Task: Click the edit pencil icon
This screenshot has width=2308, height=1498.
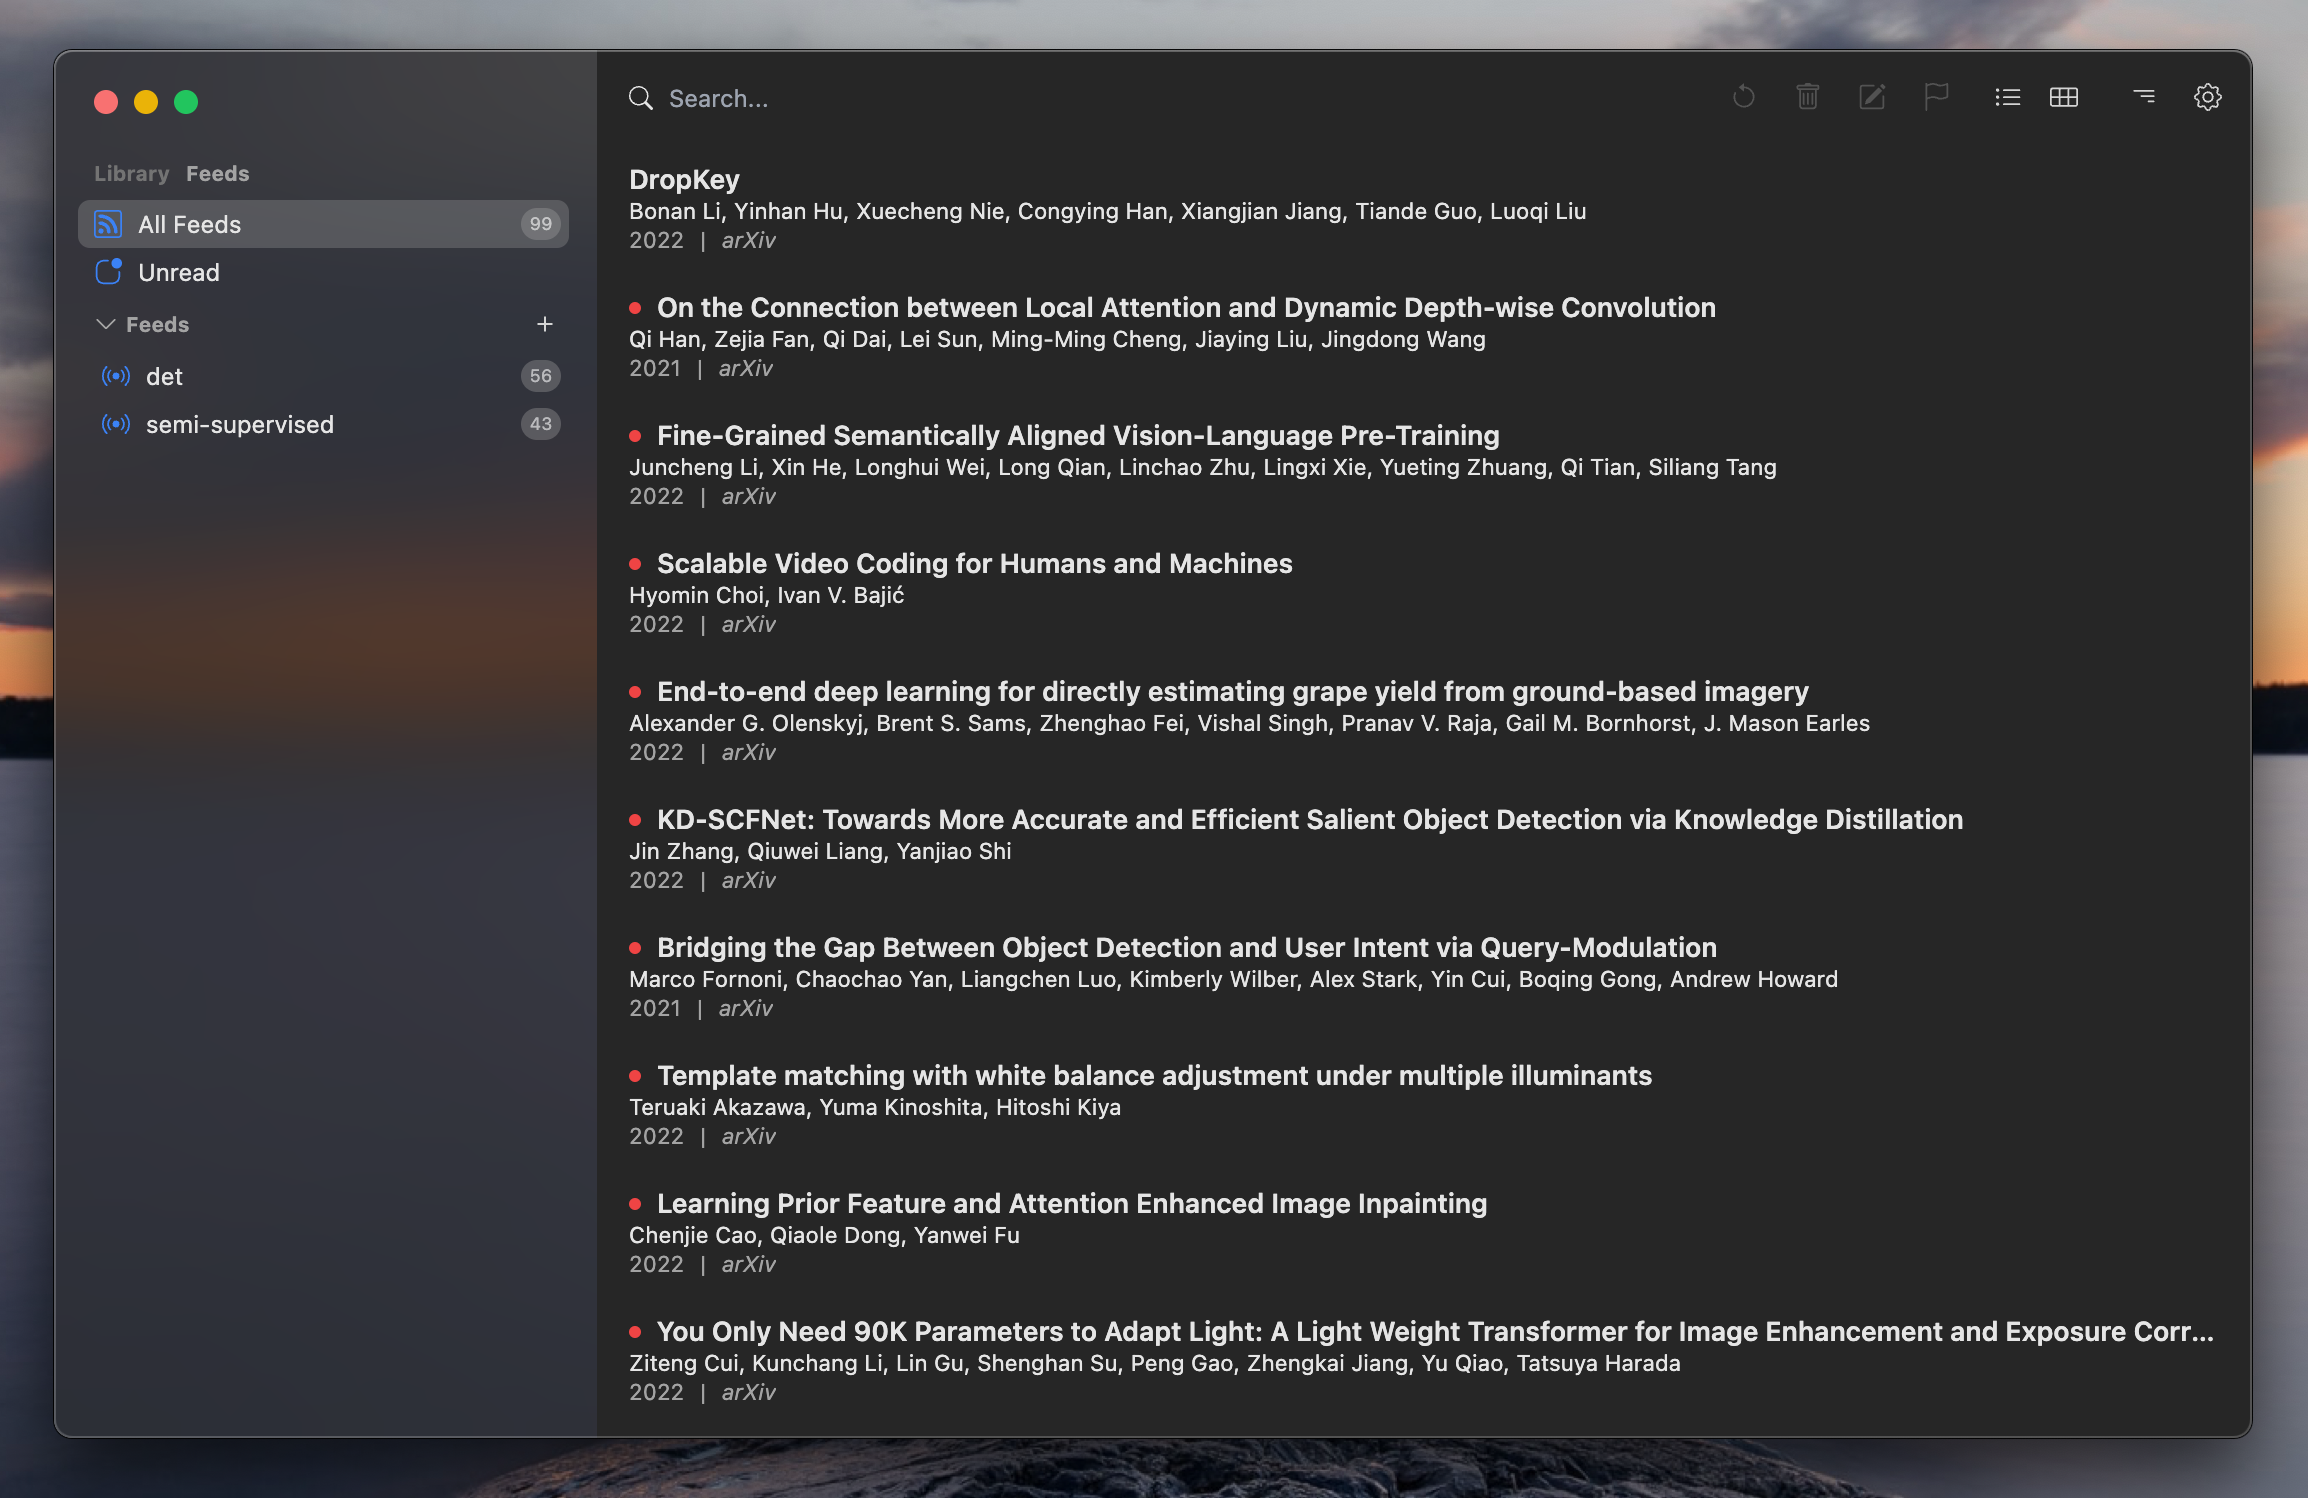Action: [1871, 97]
